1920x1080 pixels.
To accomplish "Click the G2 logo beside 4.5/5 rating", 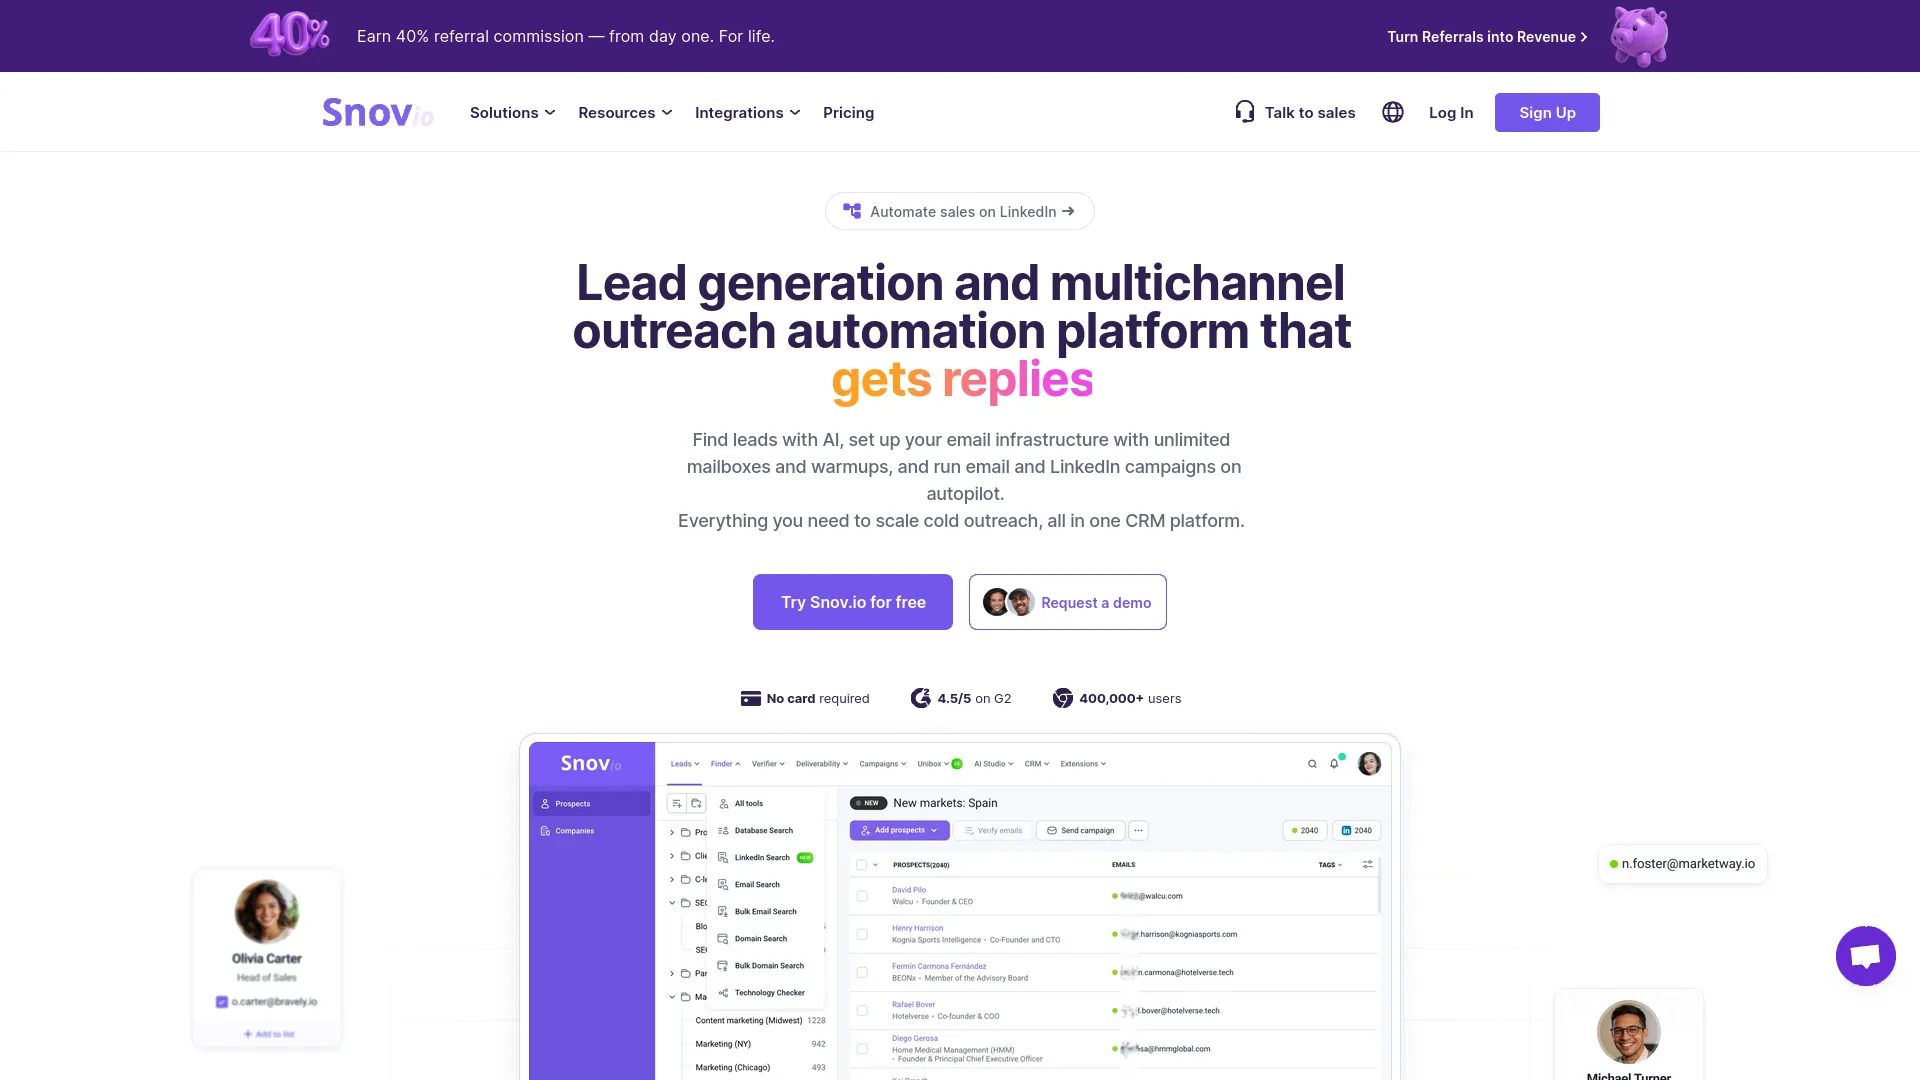I will [920, 698].
